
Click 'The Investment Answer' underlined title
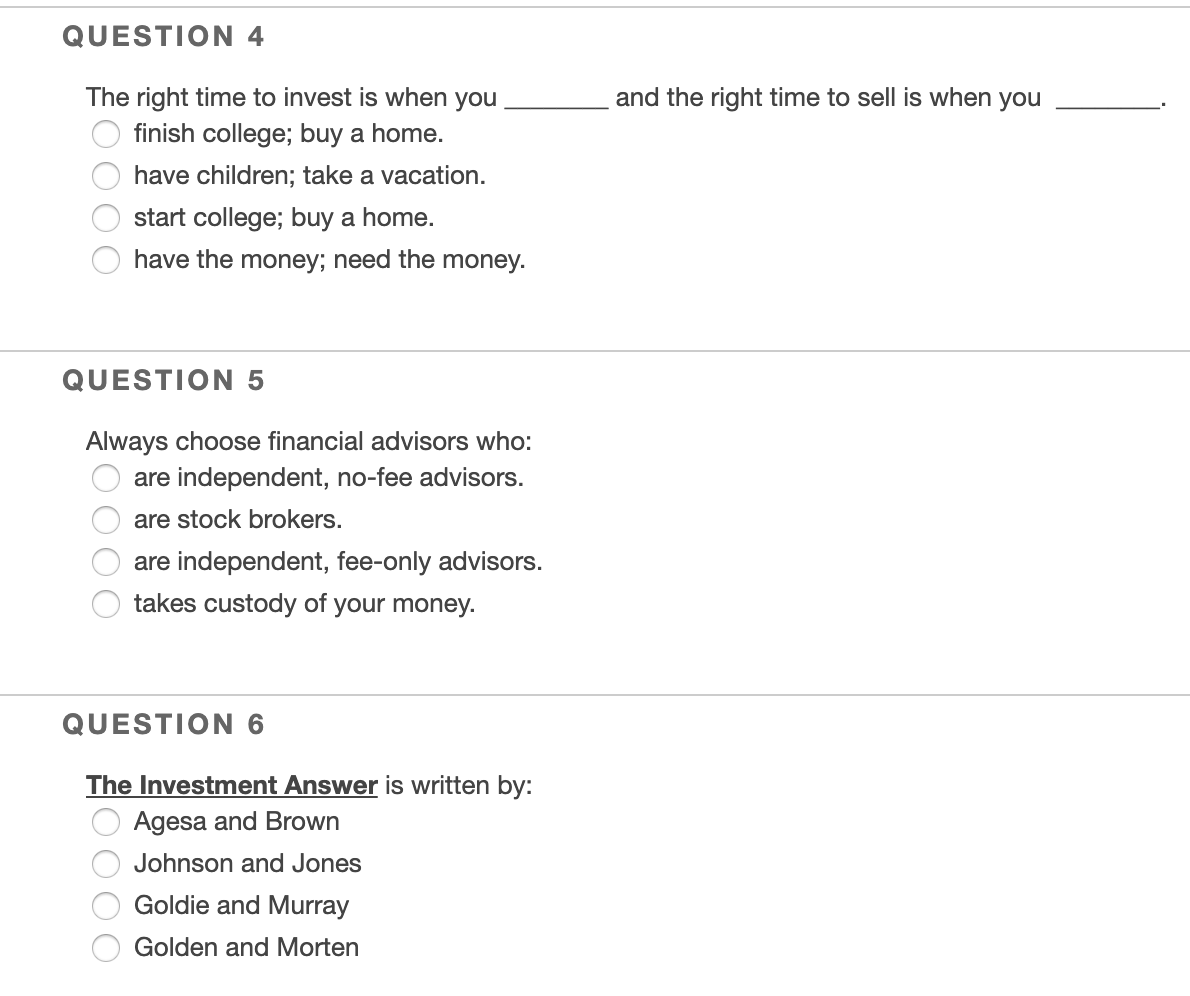click(231, 785)
